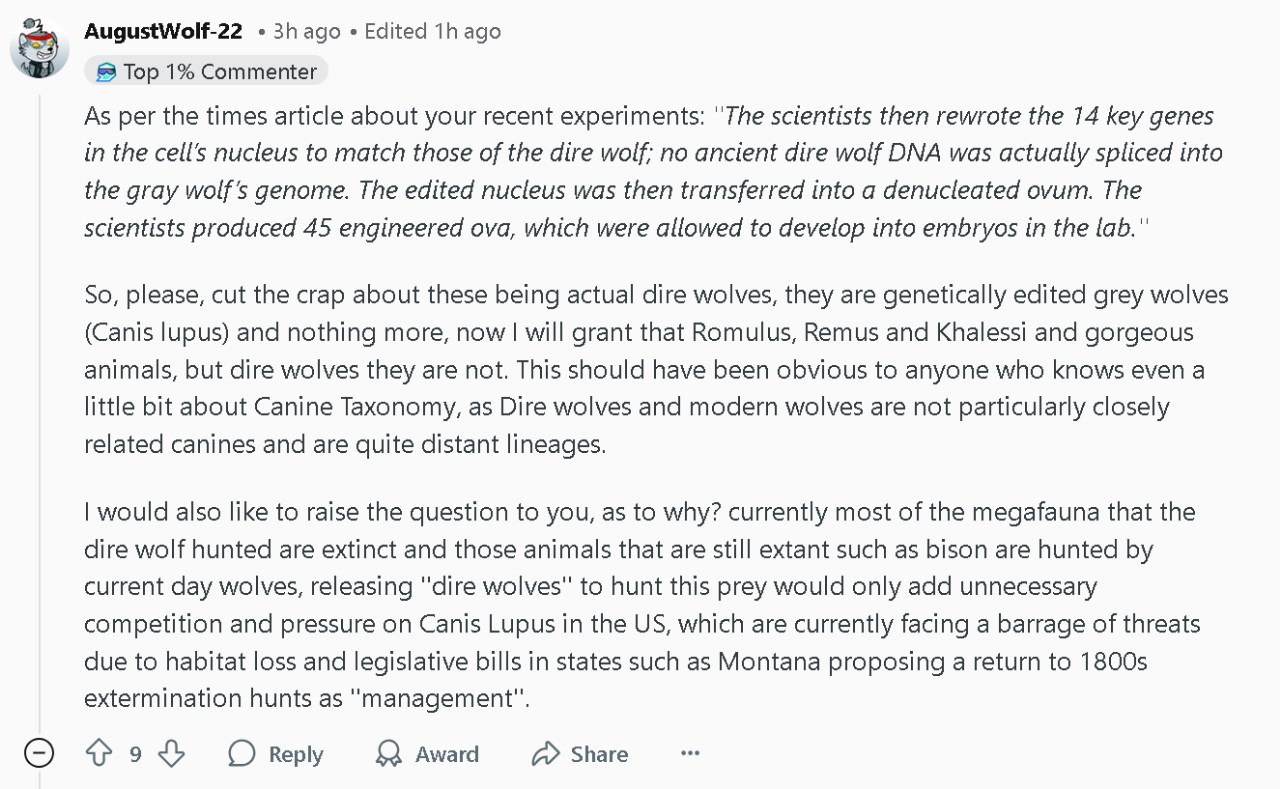
Task: Click the "Top 1% Commenter" flair text
Action: click(220, 72)
